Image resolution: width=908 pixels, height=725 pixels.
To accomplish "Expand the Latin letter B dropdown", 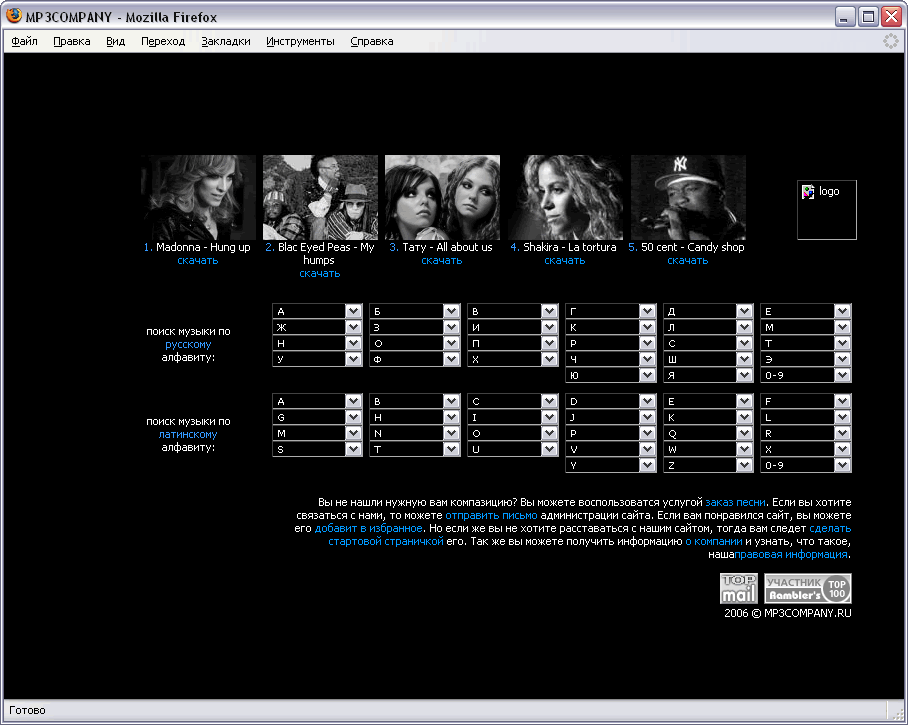I will coord(415,401).
